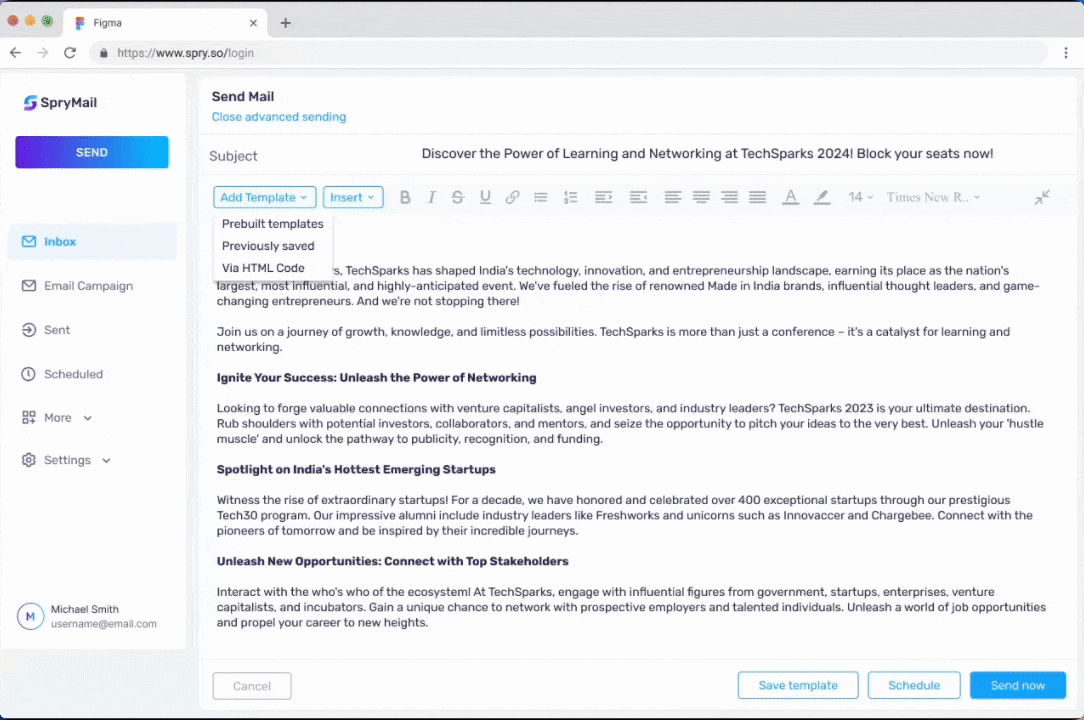
Task: Toggle bold formatting
Action: coord(405,197)
